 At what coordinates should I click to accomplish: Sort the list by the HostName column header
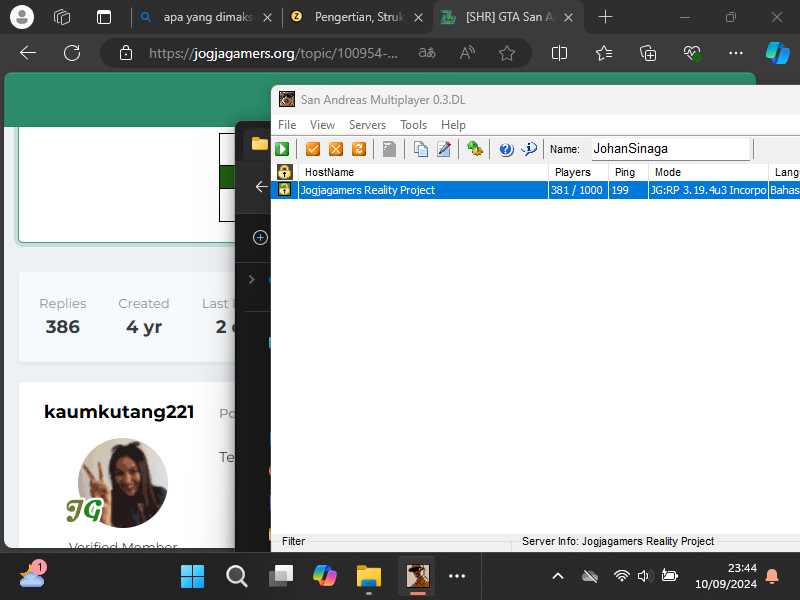pyautogui.click(x=423, y=172)
